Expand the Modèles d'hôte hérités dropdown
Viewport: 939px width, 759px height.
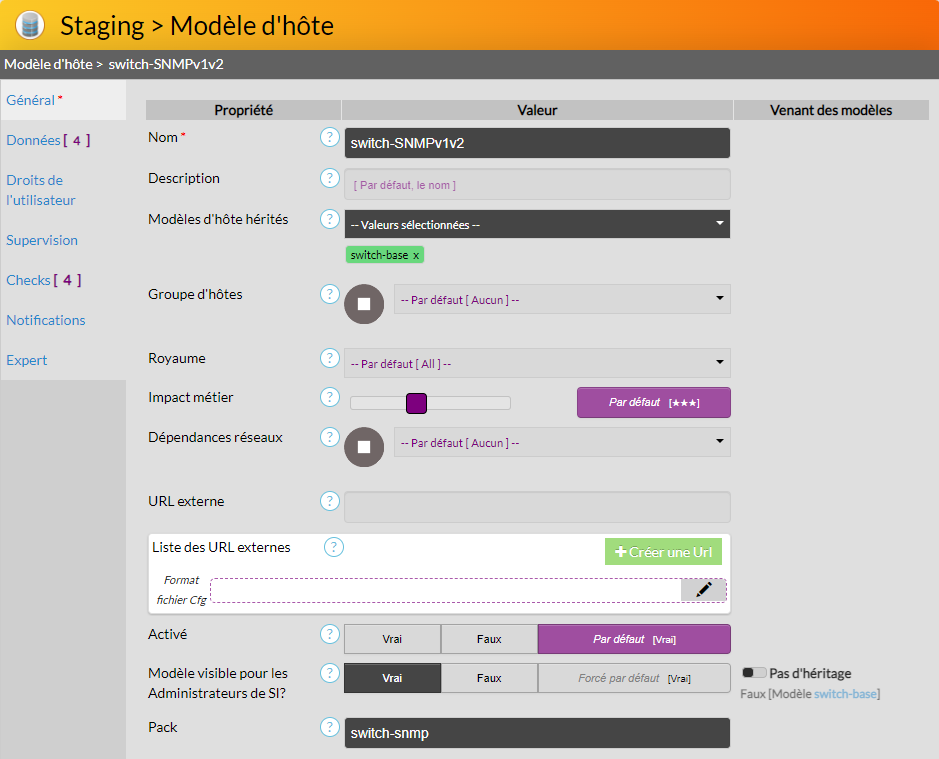[537, 225]
